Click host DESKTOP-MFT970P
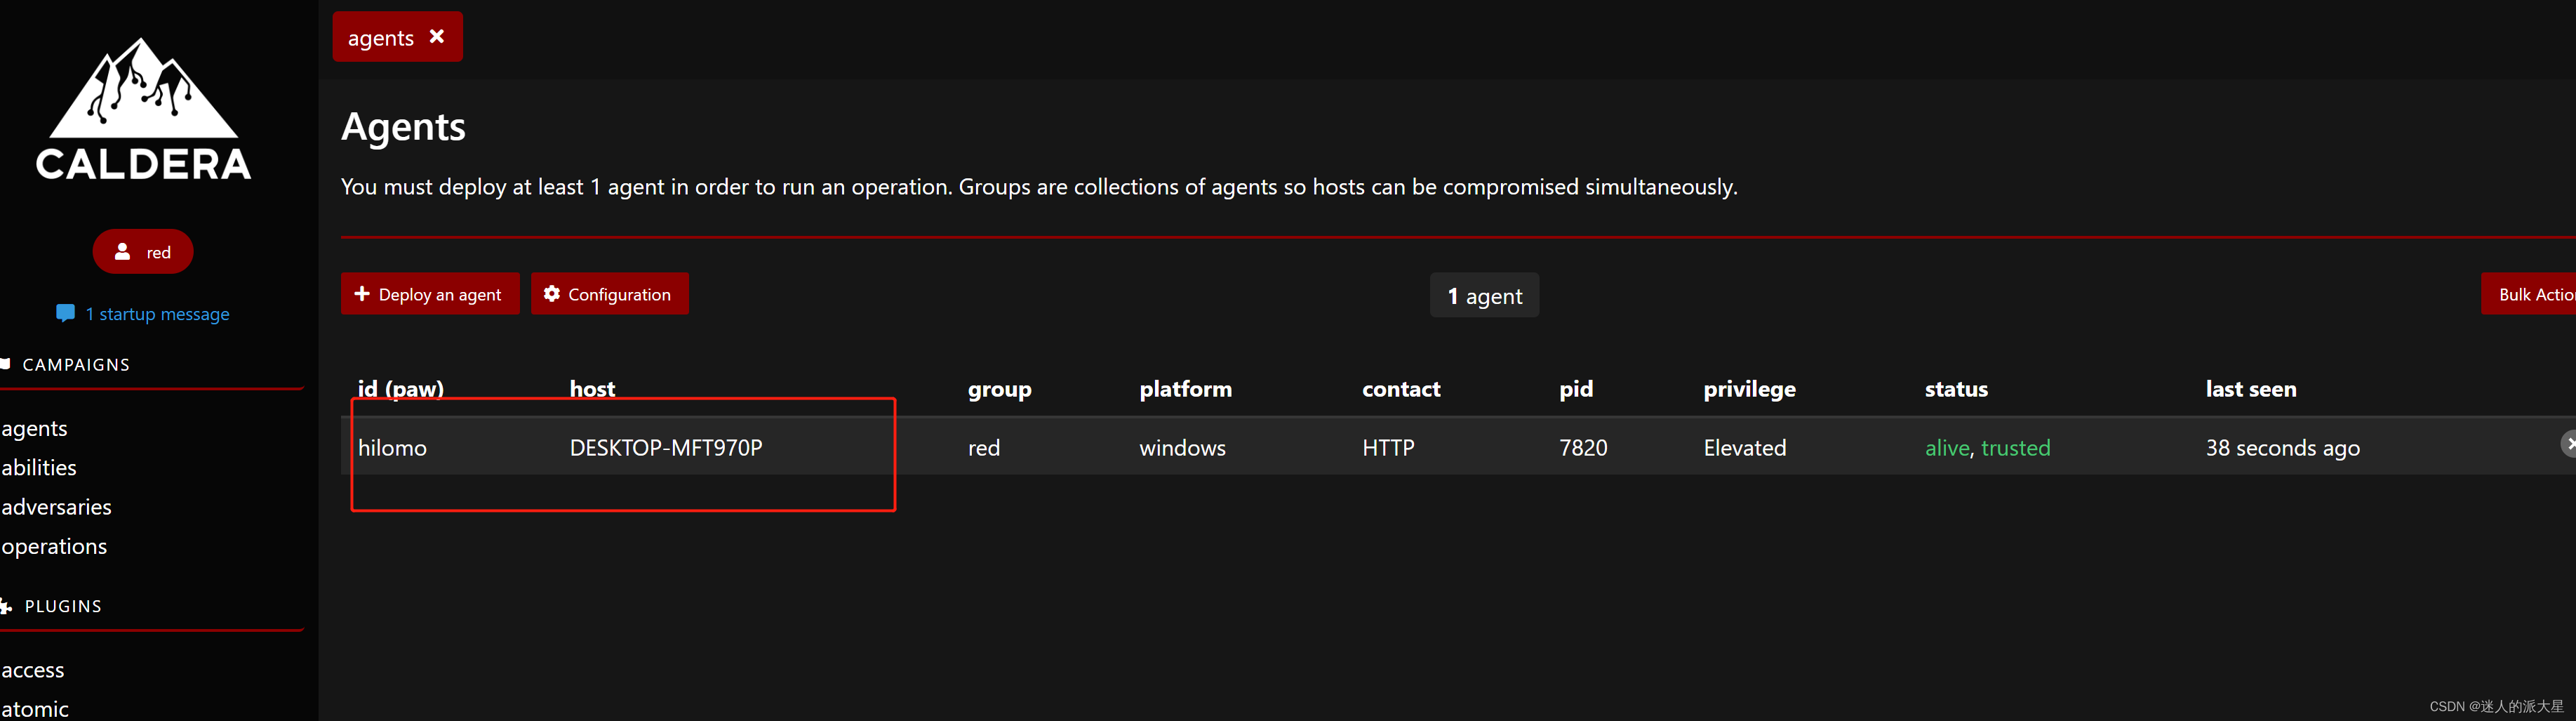 (x=666, y=448)
